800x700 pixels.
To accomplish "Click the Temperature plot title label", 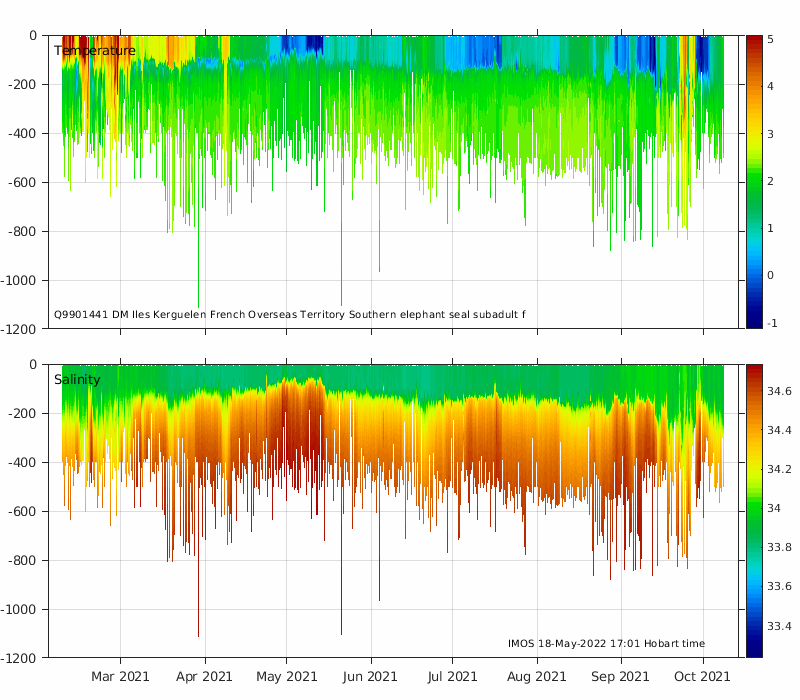I will point(94,51).
